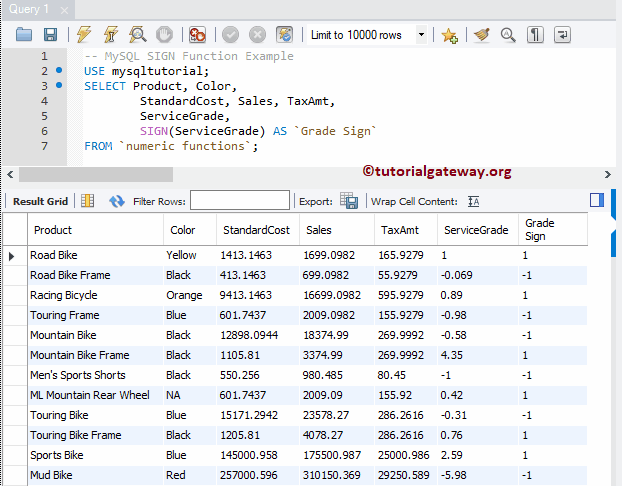Toggle result side panel visibility

point(597,200)
